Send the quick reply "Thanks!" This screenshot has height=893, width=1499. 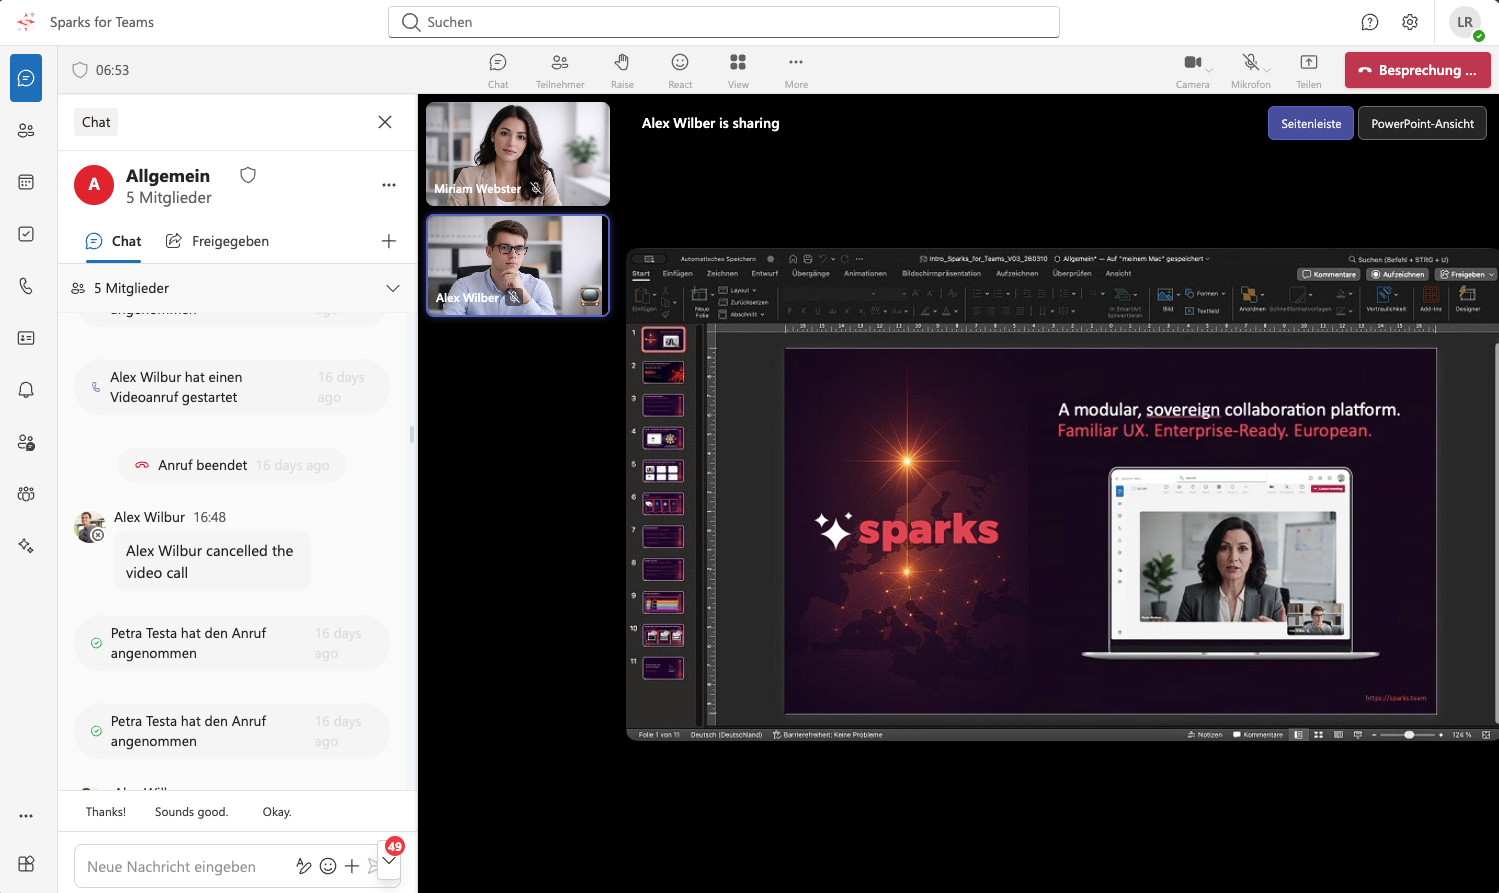click(106, 812)
